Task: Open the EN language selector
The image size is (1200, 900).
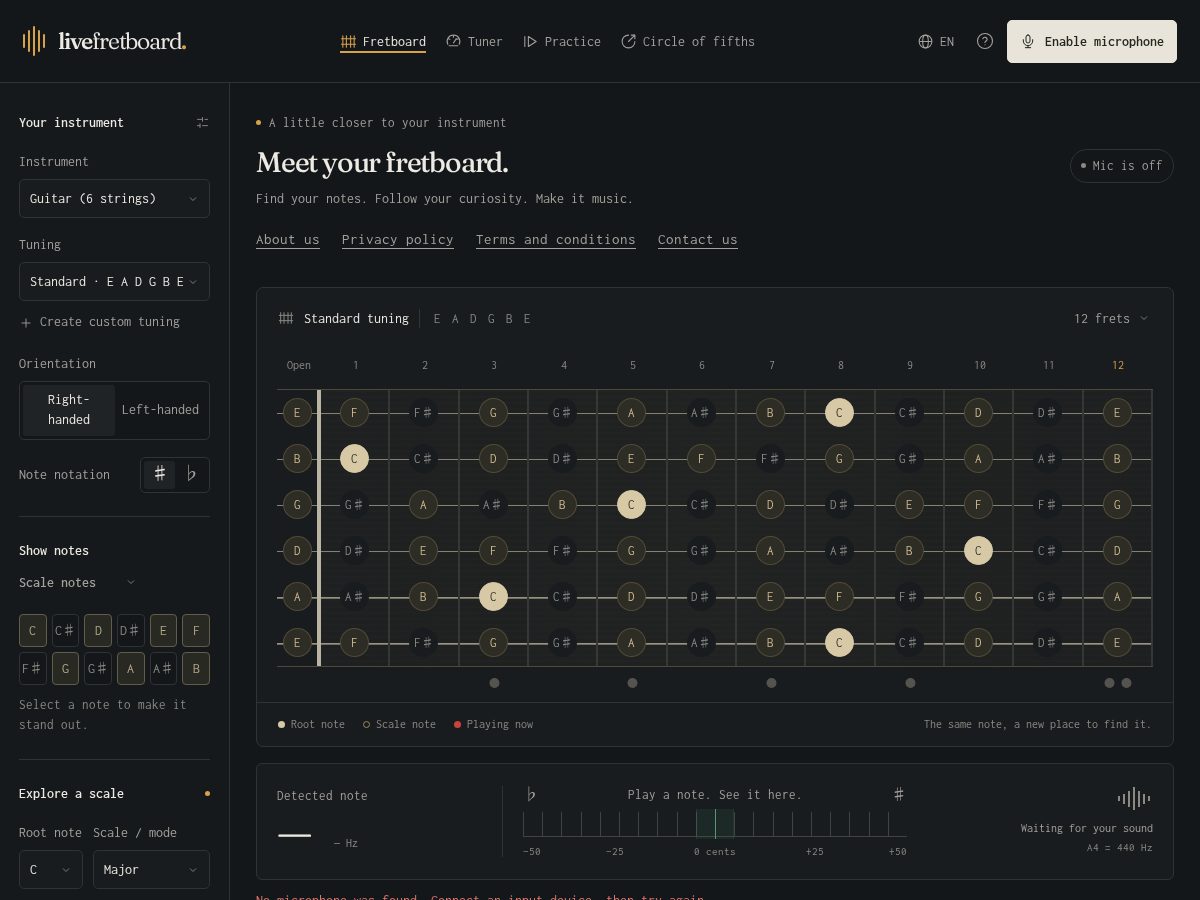Action: click(936, 41)
